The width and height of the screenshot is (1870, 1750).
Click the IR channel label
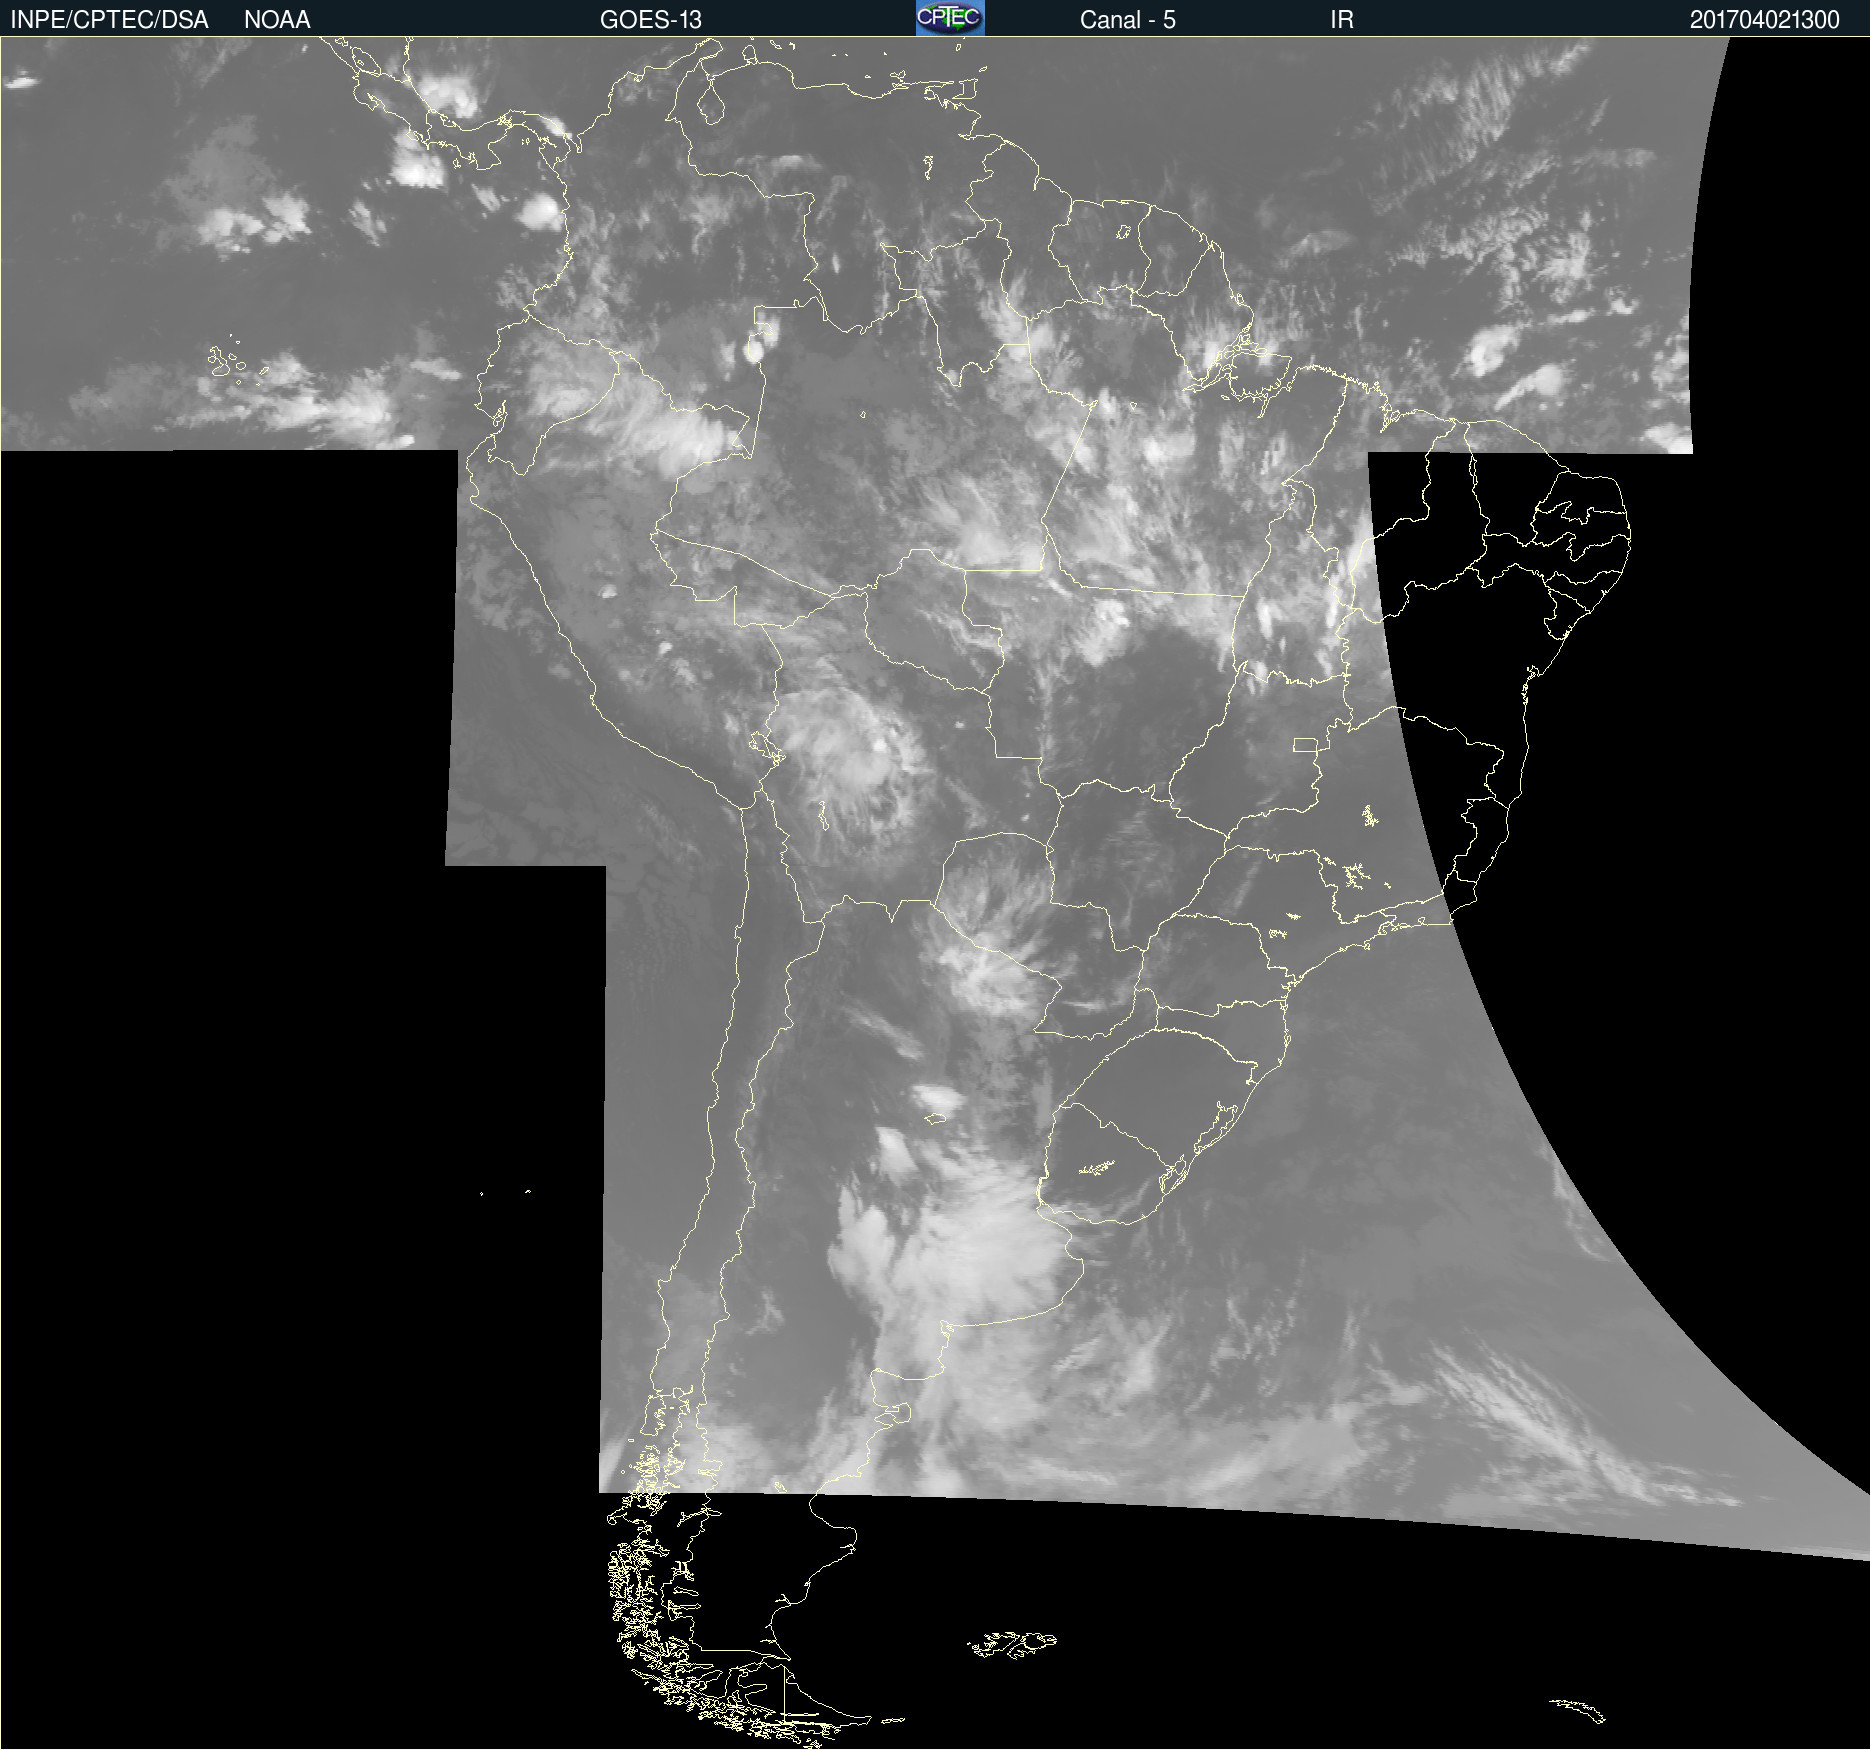(1342, 20)
